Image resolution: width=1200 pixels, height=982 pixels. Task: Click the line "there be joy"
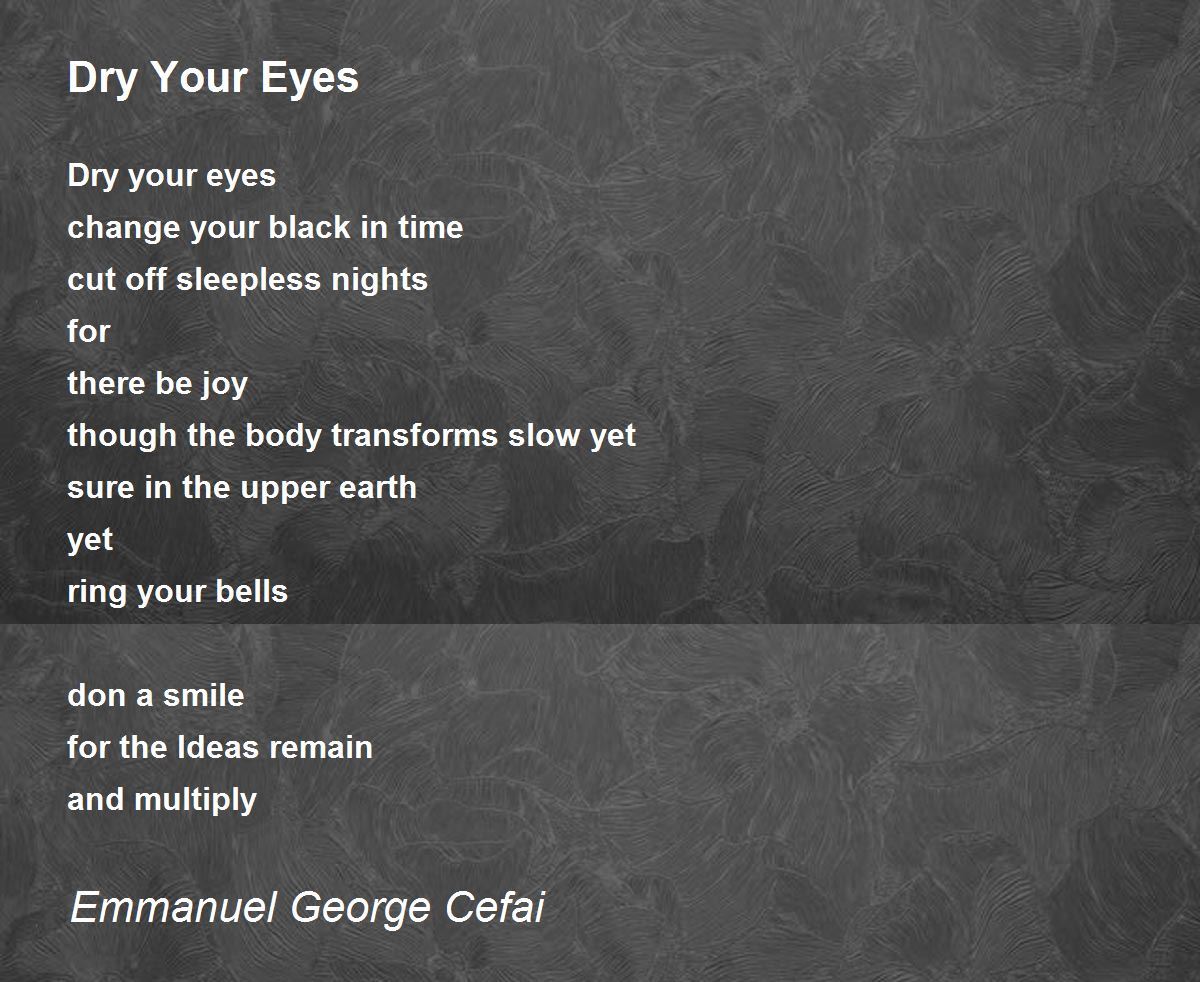157,385
